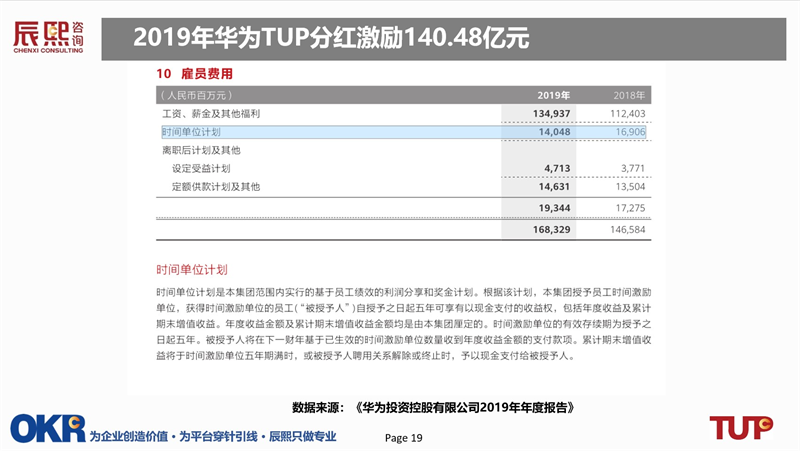The height and width of the screenshot is (451, 800).
Task: Click the 离职后计划及其他 row label
Action: tap(201, 151)
